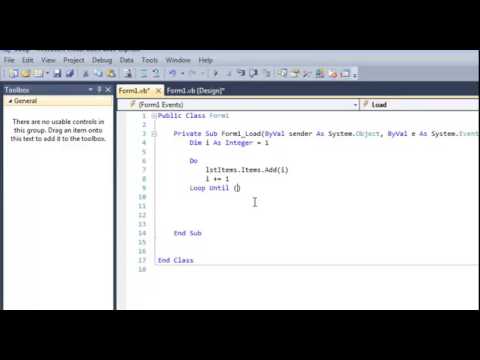Click the Paste clipboard icon

pyautogui.click(x=111, y=73)
